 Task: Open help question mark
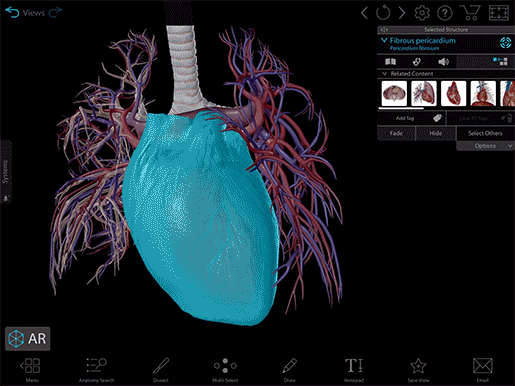click(445, 13)
